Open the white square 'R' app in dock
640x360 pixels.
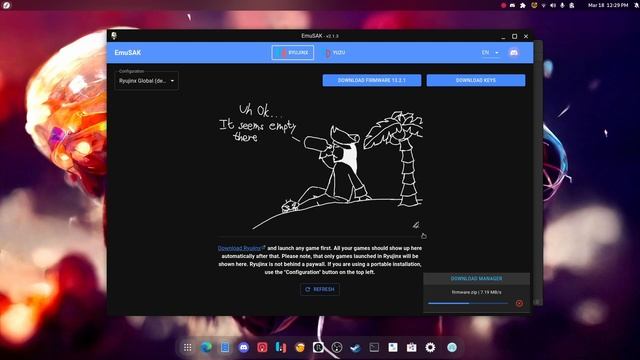(x=318, y=347)
